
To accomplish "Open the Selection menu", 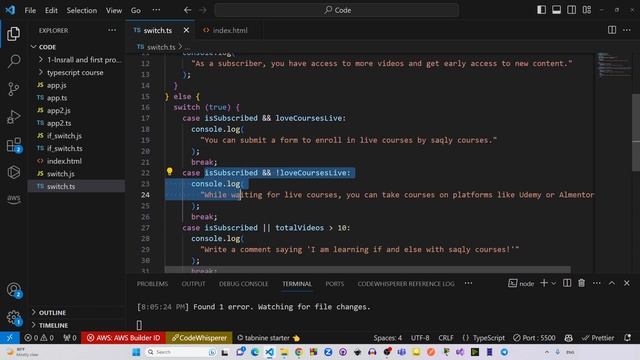I will point(82,10).
